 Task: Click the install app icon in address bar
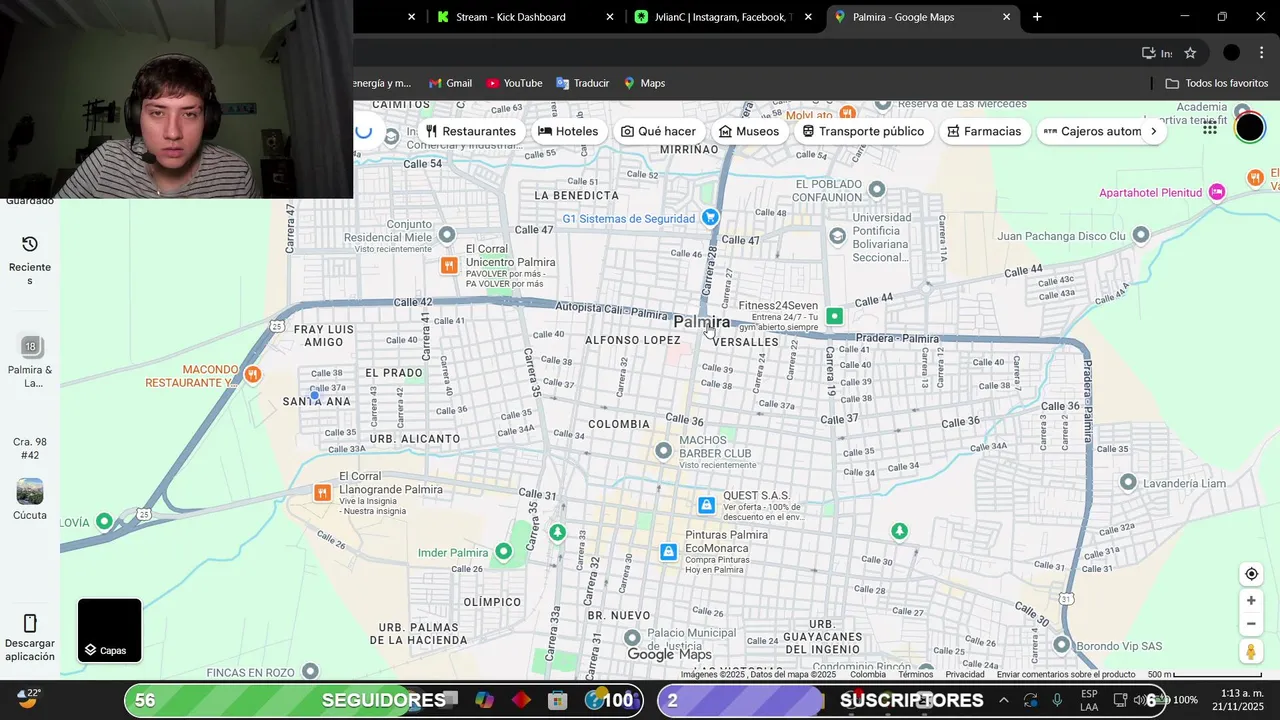(1149, 53)
